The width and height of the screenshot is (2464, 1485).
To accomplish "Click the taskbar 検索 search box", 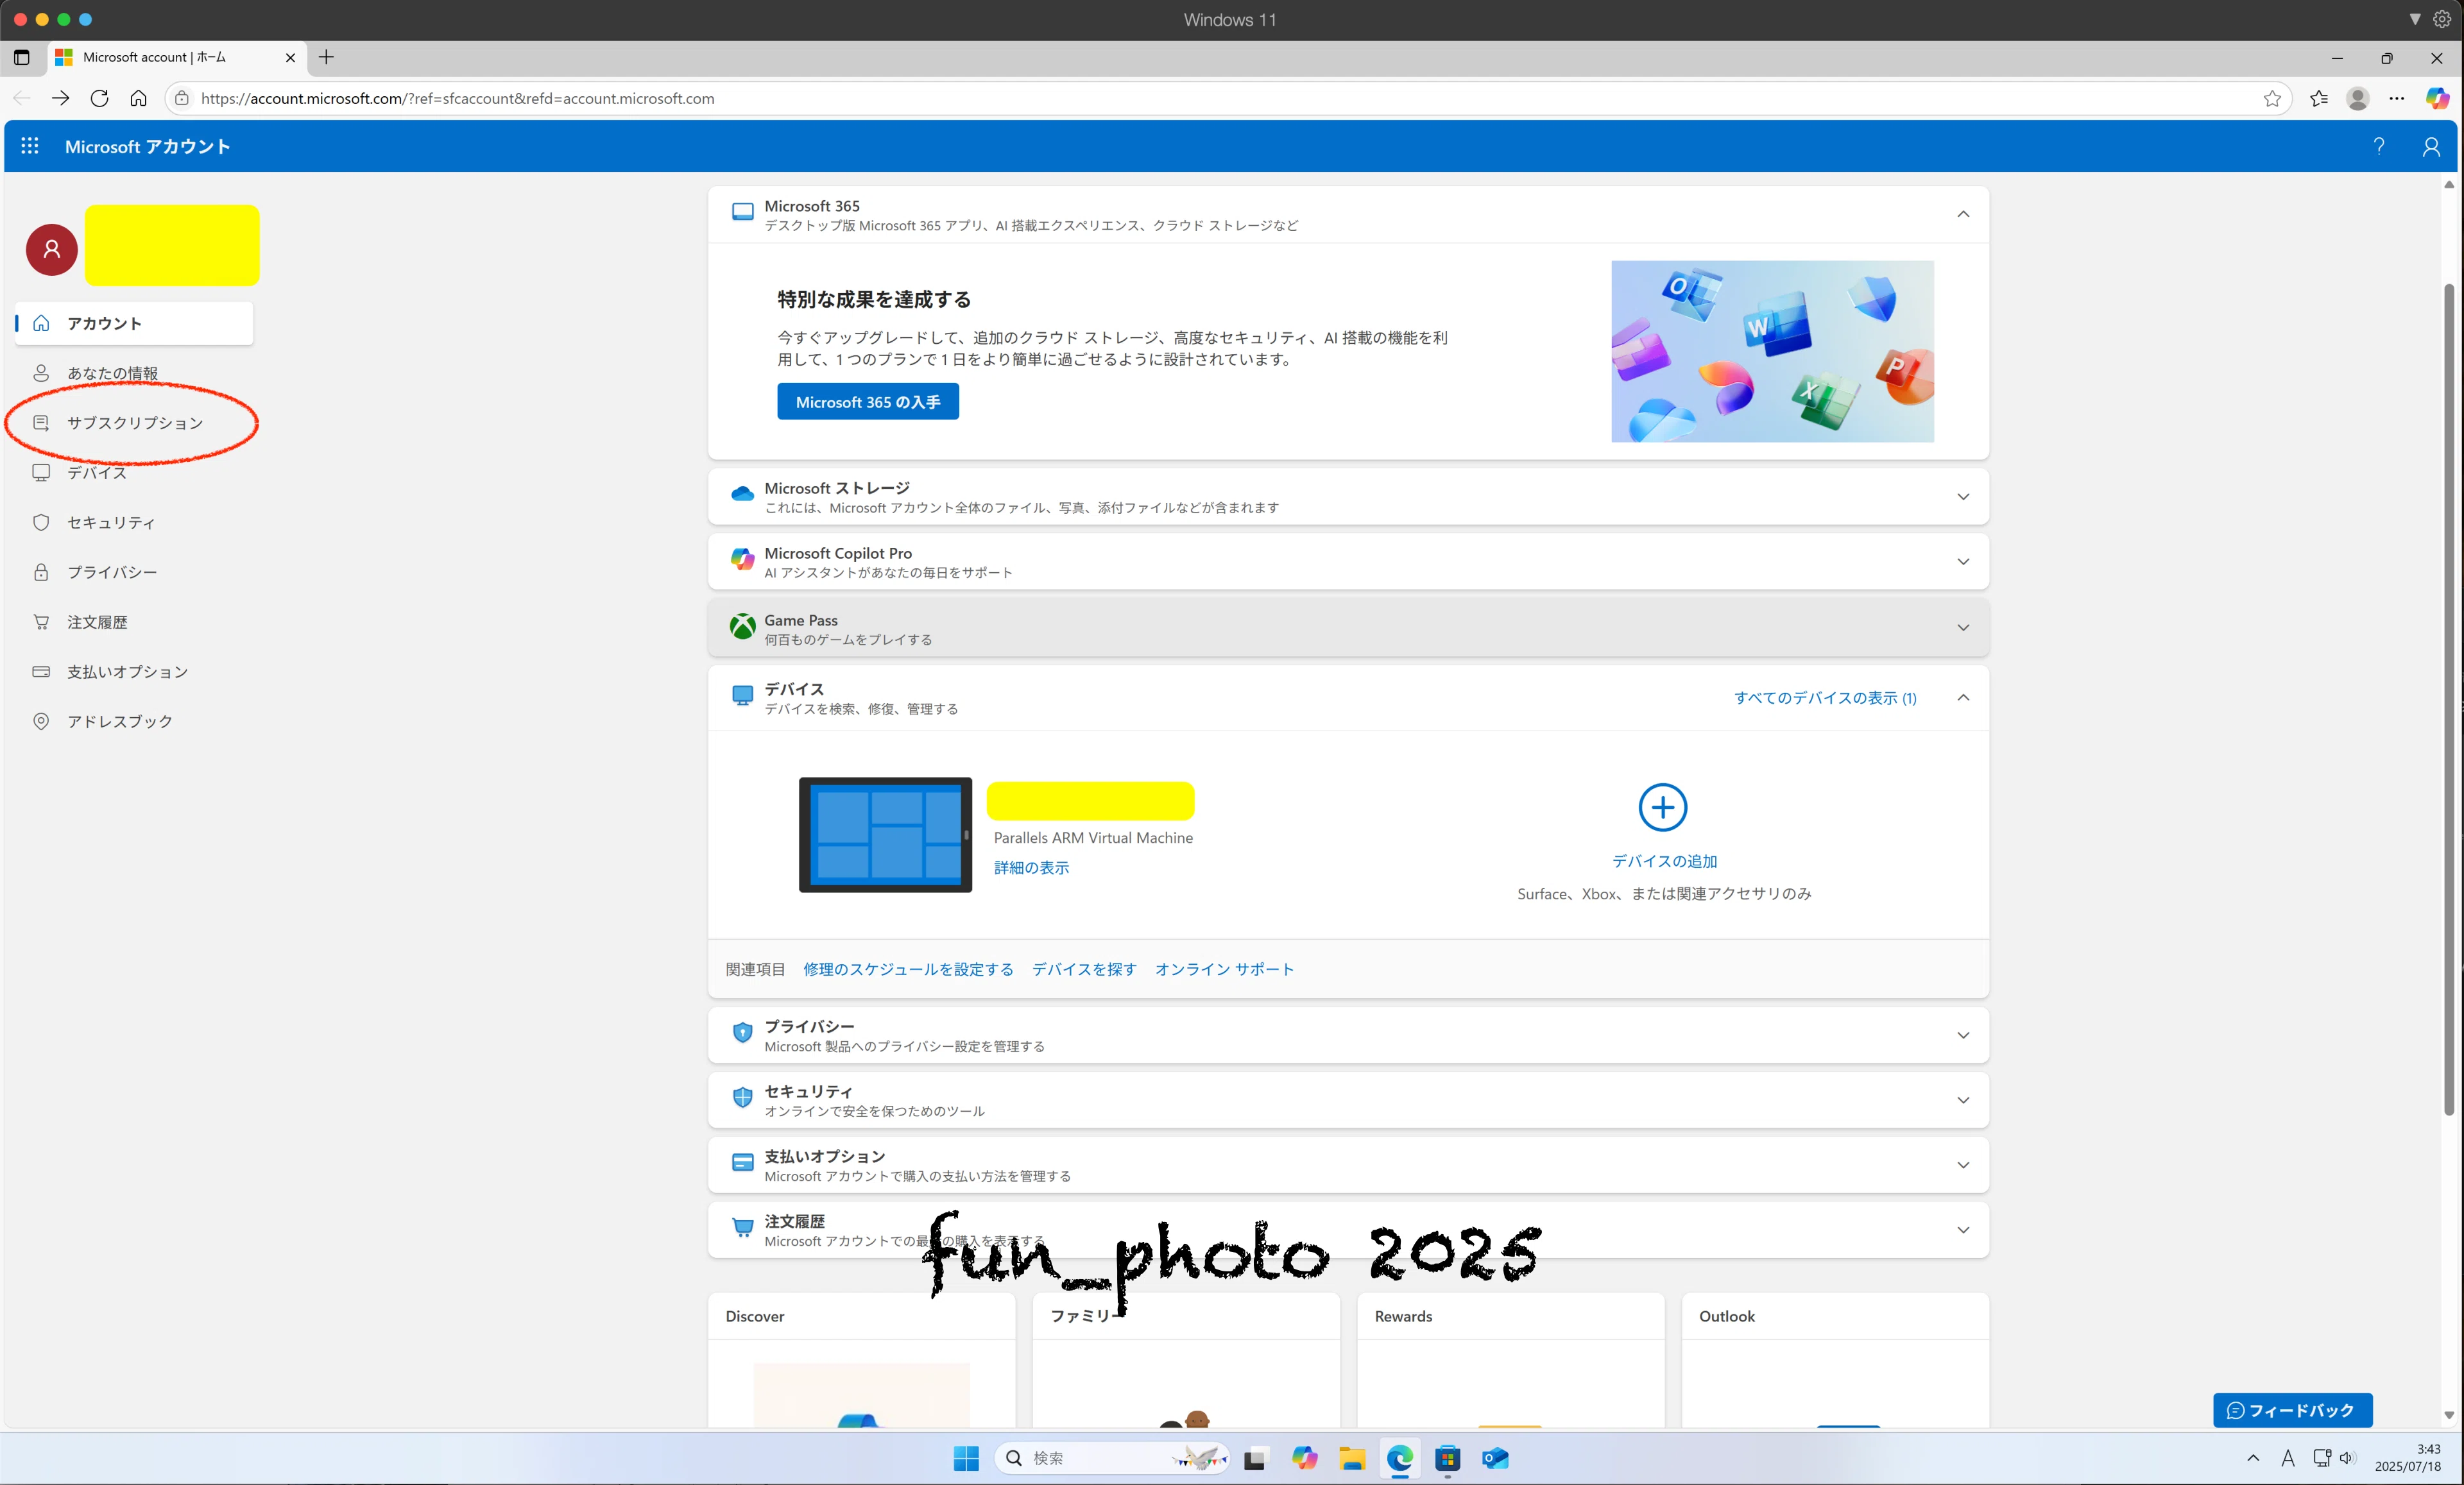I will tap(1112, 1458).
